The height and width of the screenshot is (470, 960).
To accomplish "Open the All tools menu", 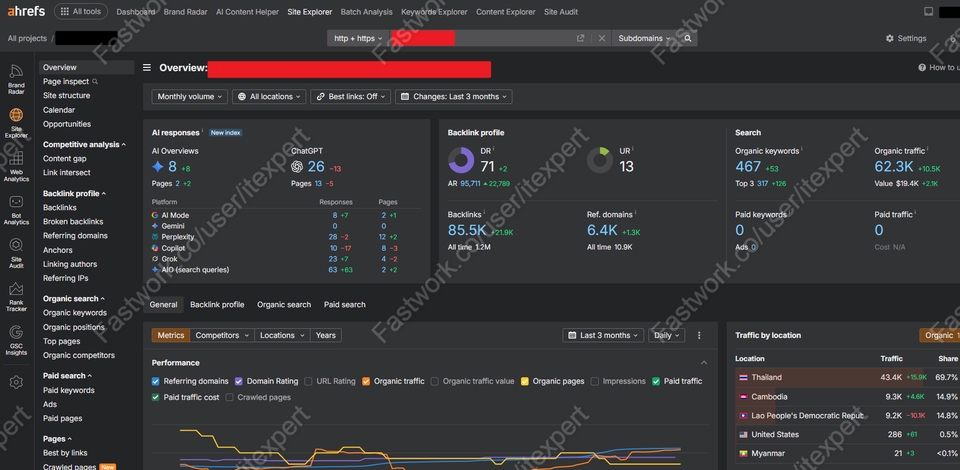I will click(x=81, y=12).
